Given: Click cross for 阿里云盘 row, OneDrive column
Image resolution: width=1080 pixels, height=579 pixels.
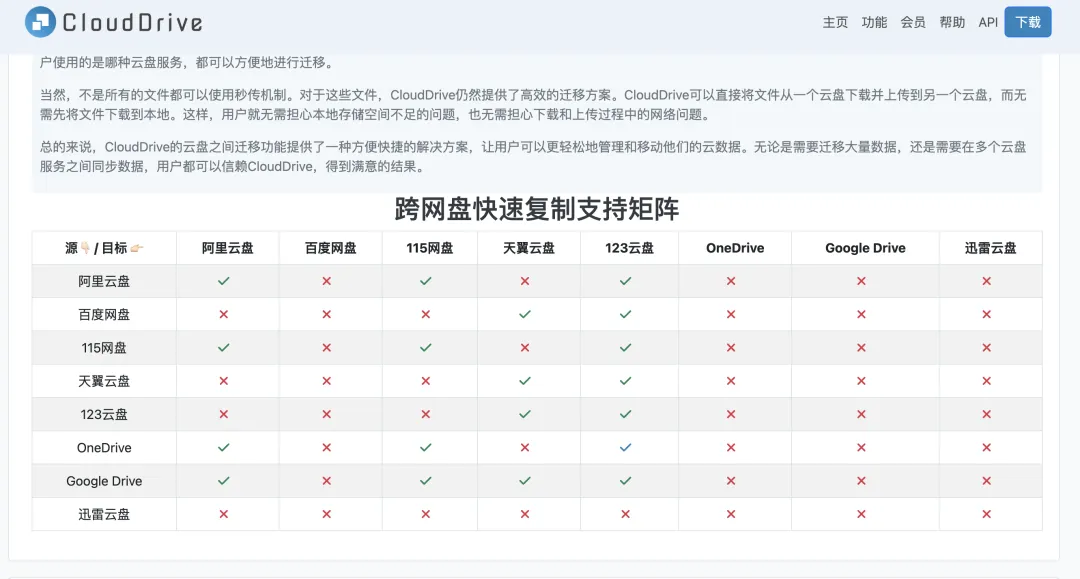Looking at the screenshot, I should click(x=731, y=281).
